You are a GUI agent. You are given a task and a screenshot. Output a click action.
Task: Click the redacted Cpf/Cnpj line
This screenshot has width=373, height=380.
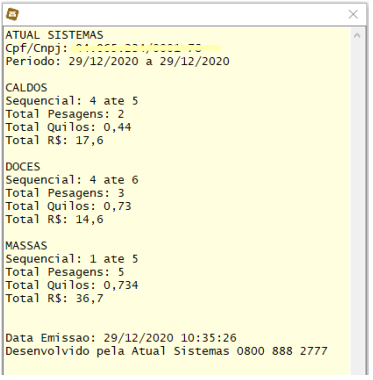(113, 48)
